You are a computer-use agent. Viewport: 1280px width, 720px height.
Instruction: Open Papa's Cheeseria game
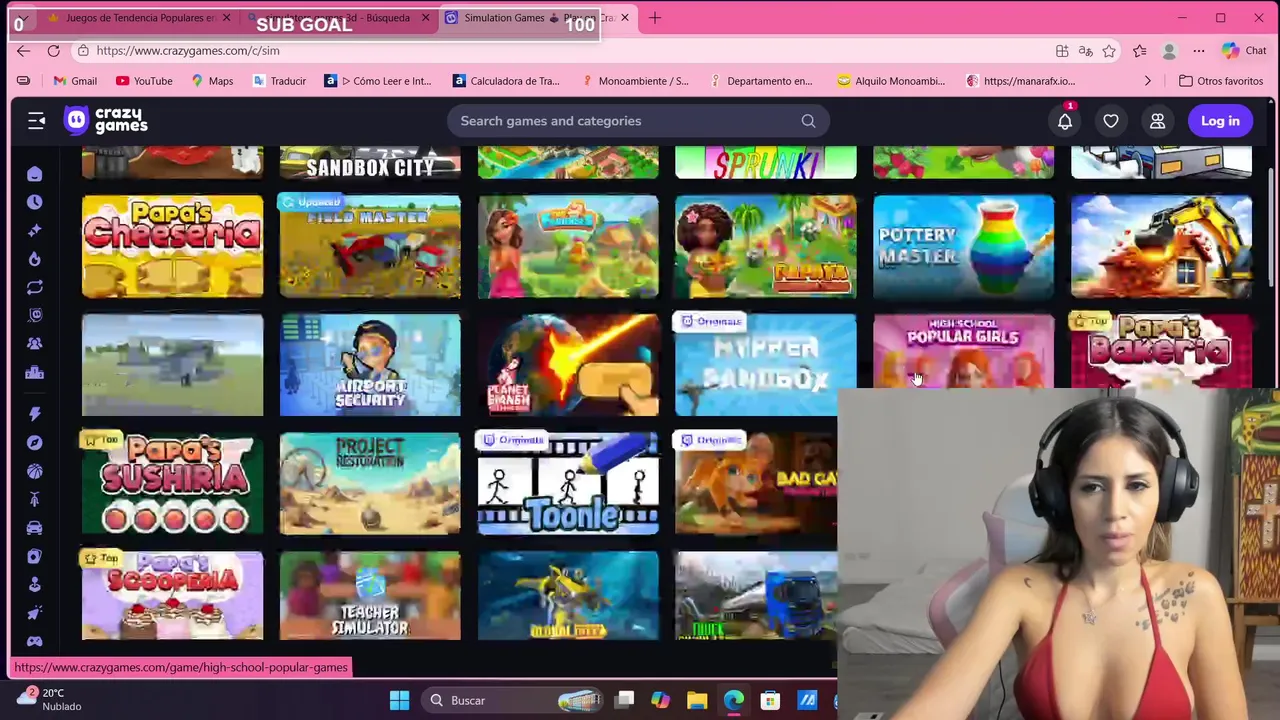pyautogui.click(x=172, y=246)
